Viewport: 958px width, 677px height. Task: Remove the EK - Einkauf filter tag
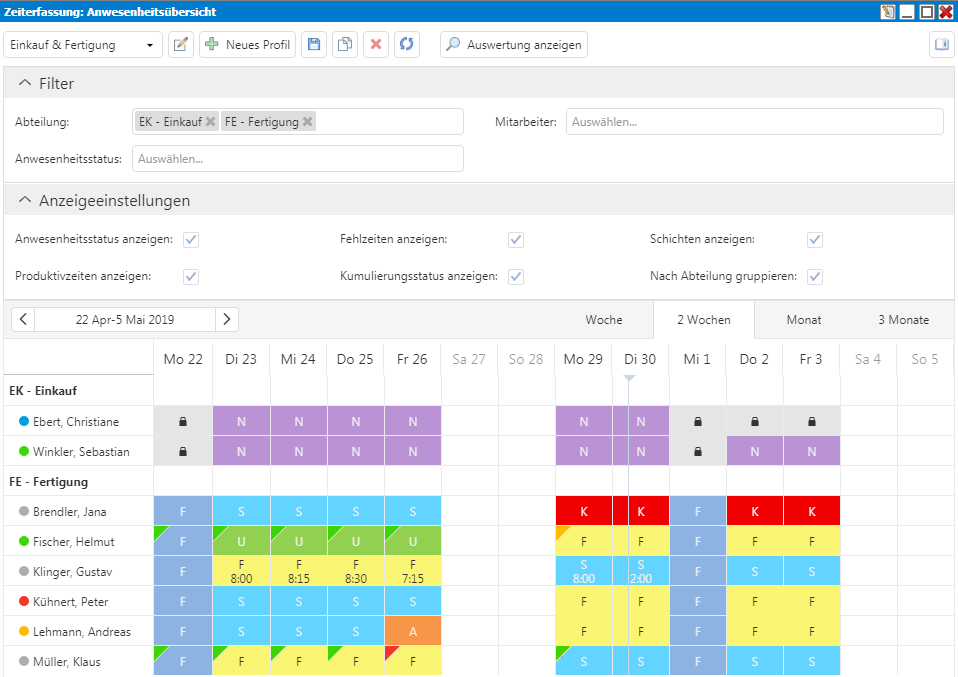tap(210, 122)
